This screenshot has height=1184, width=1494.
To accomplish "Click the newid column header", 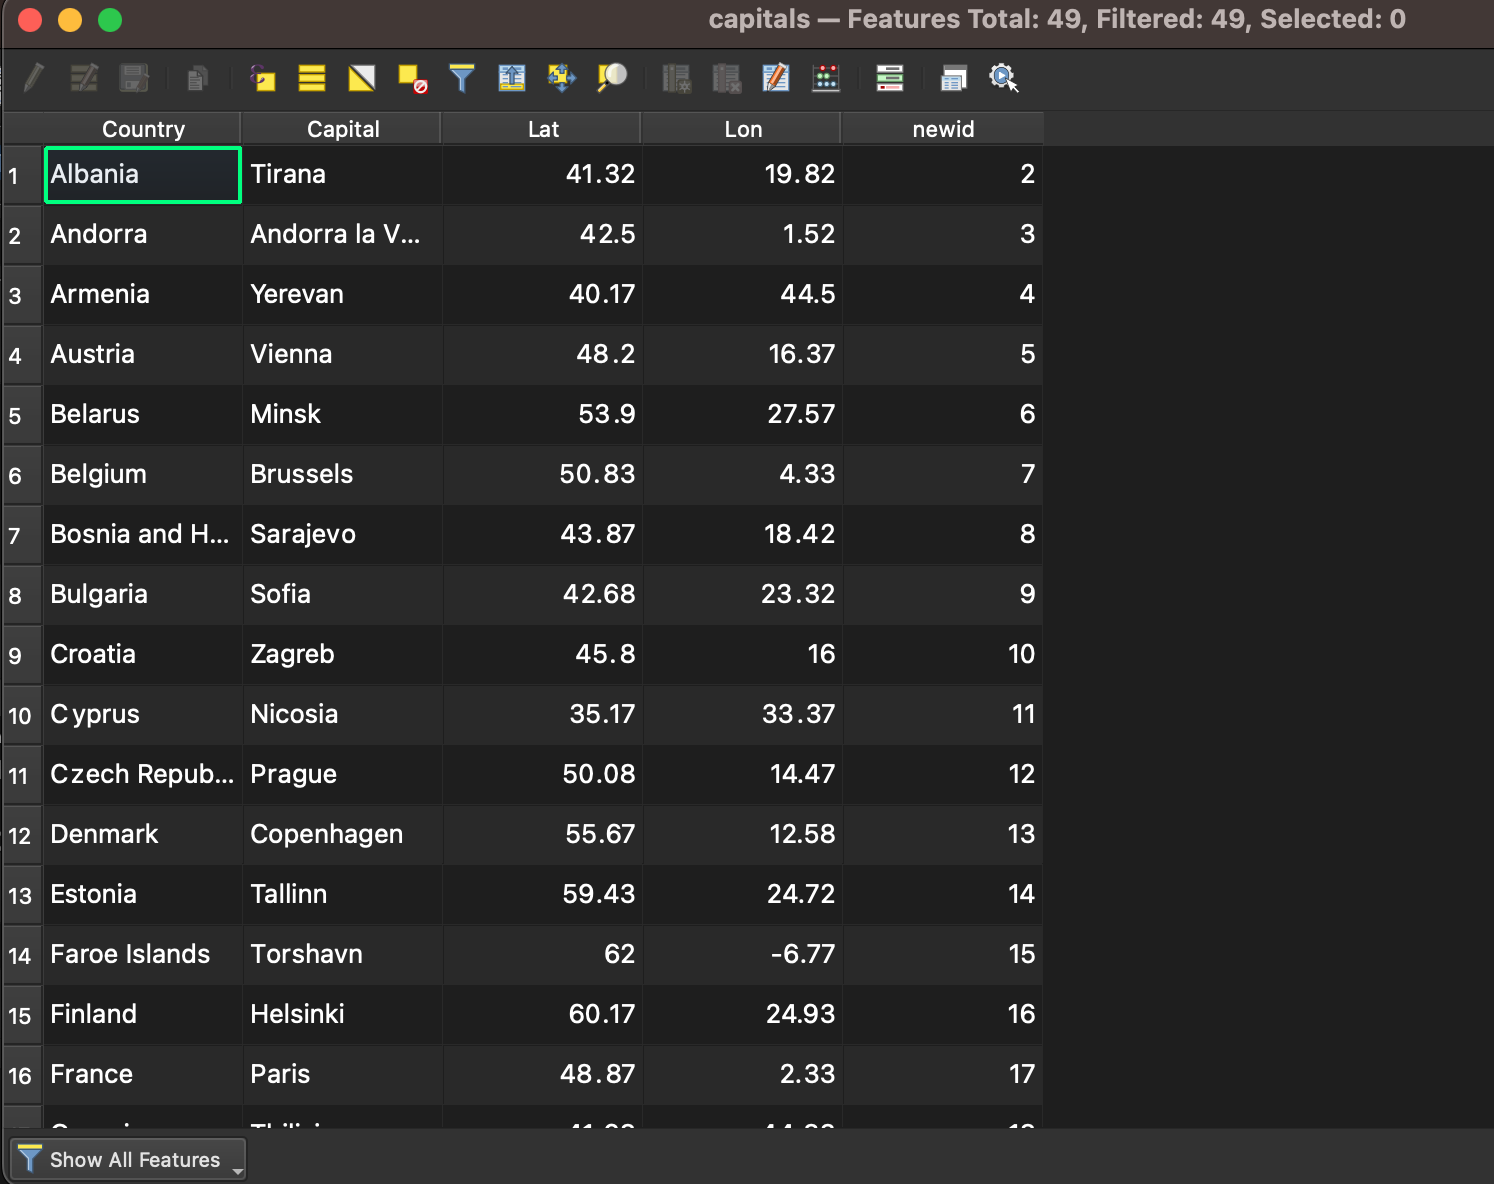I will point(942,129).
